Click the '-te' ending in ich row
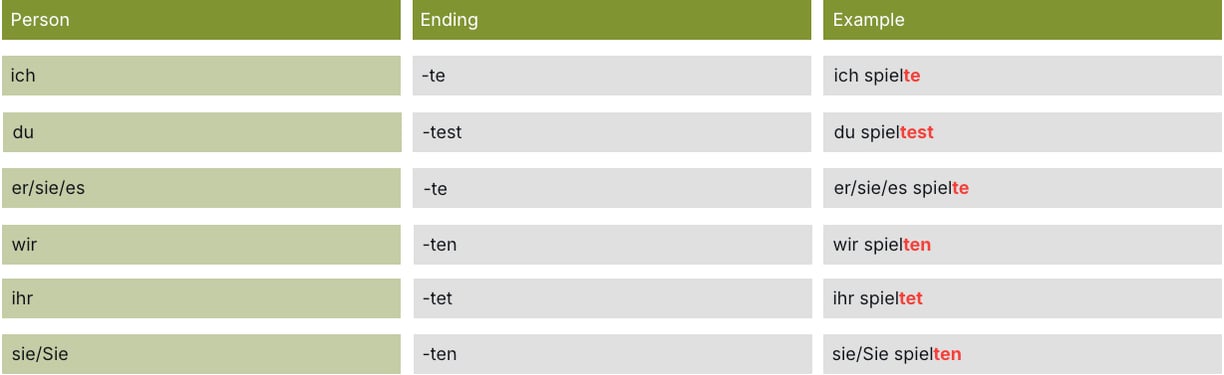Viewport: 1224px width, 375px height. (612, 76)
